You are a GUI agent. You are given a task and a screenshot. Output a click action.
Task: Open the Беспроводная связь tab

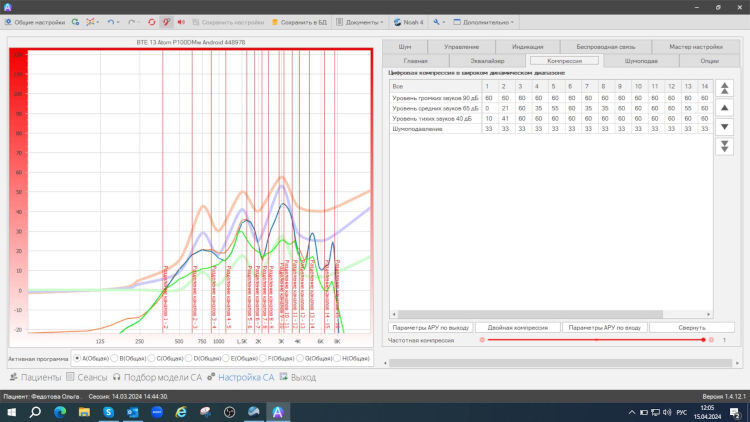tap(606, 47)
